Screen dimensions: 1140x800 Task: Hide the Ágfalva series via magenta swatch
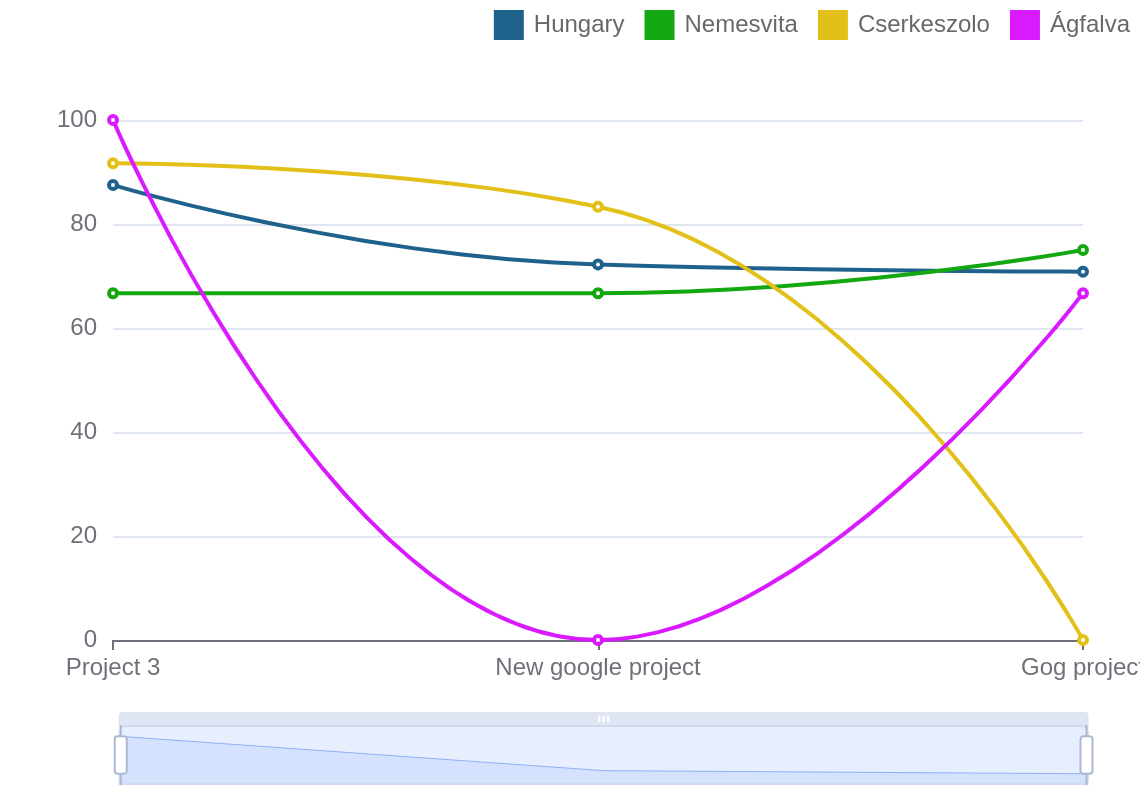[1024, 25]
